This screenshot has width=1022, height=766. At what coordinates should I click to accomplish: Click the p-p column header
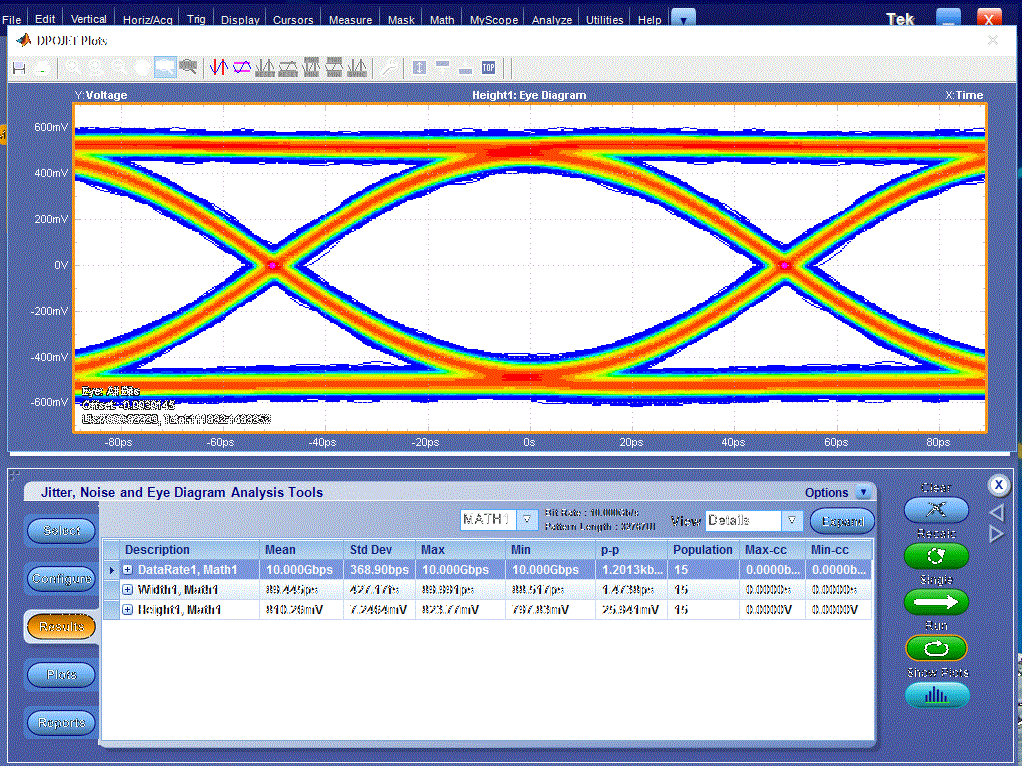(631, 550)
